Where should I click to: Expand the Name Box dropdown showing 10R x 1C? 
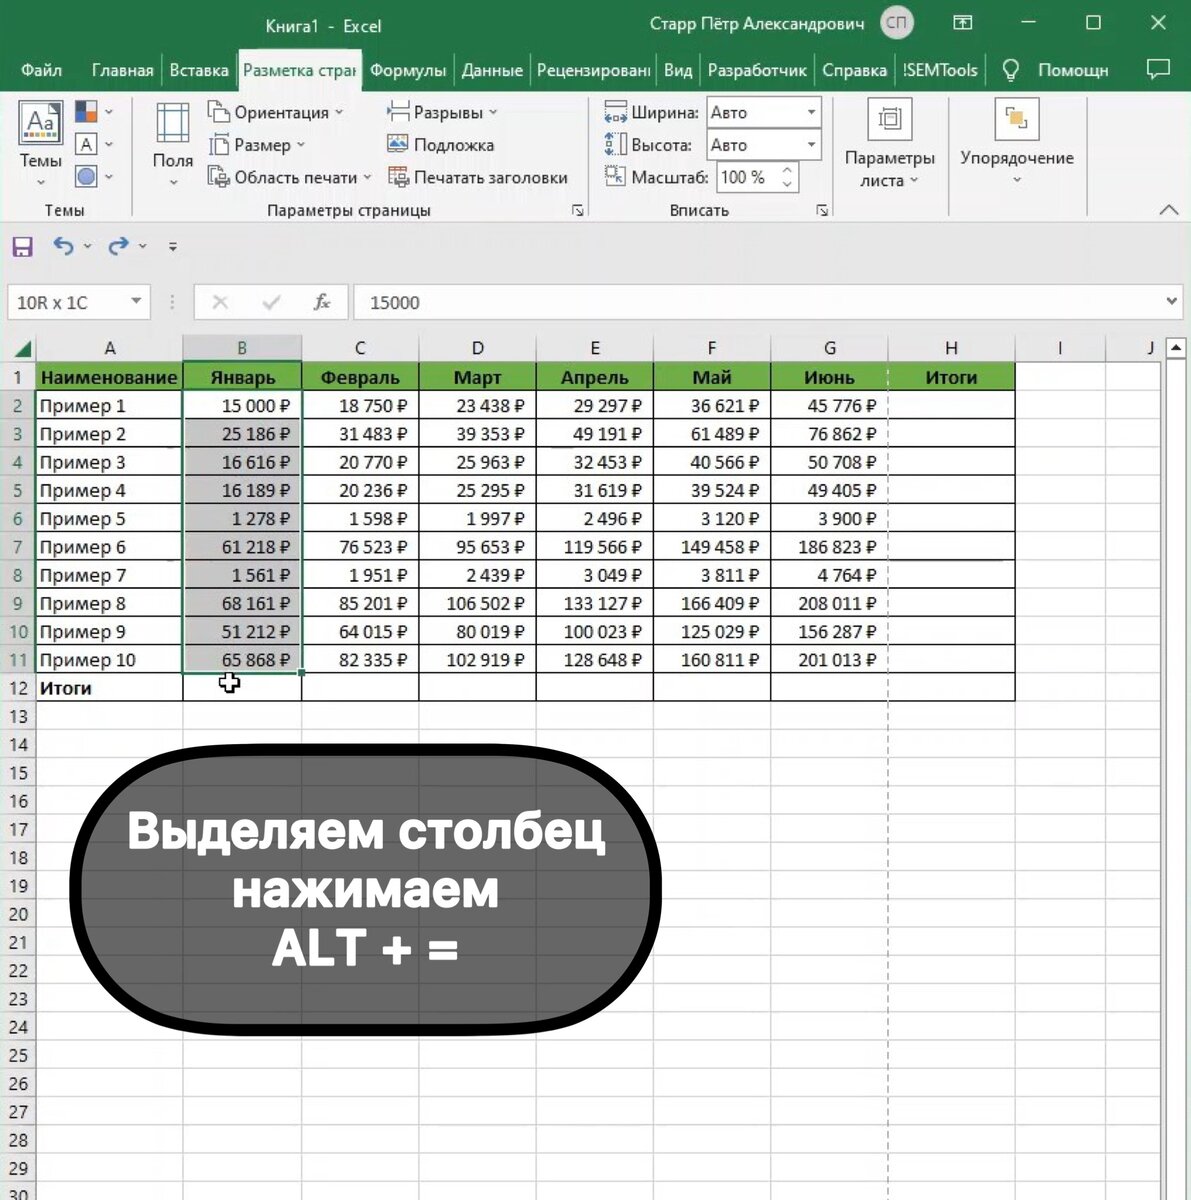137,302
